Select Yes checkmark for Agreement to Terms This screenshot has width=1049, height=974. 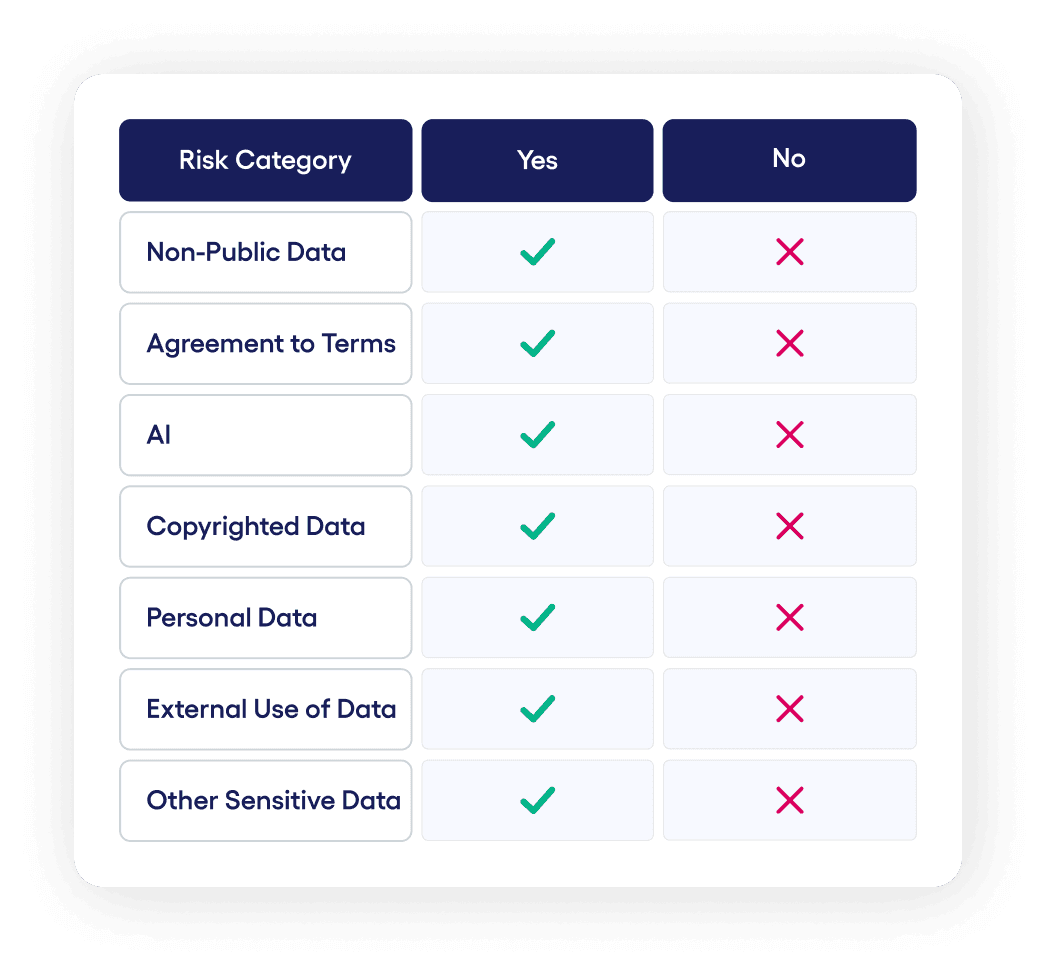537,344
